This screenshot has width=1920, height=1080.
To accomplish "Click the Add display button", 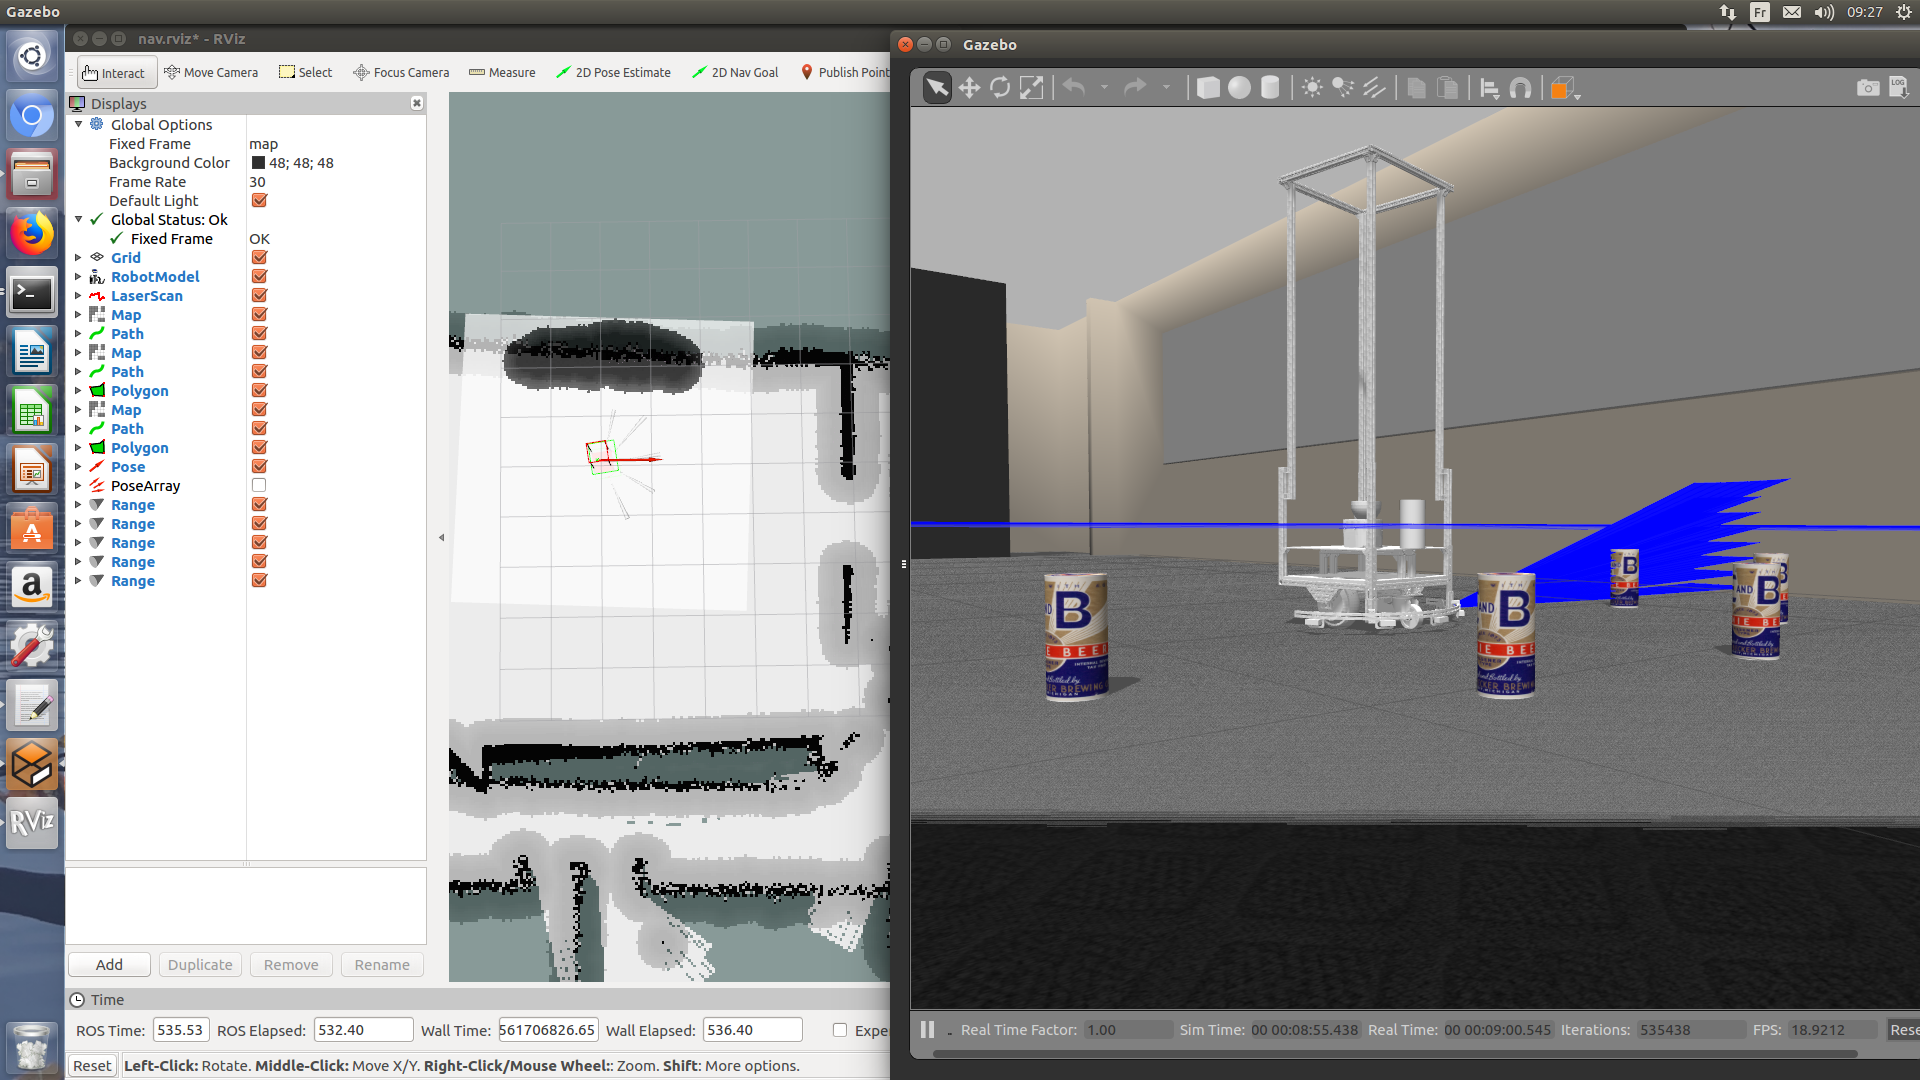I will pyautogui.click(x=109, y=965).
